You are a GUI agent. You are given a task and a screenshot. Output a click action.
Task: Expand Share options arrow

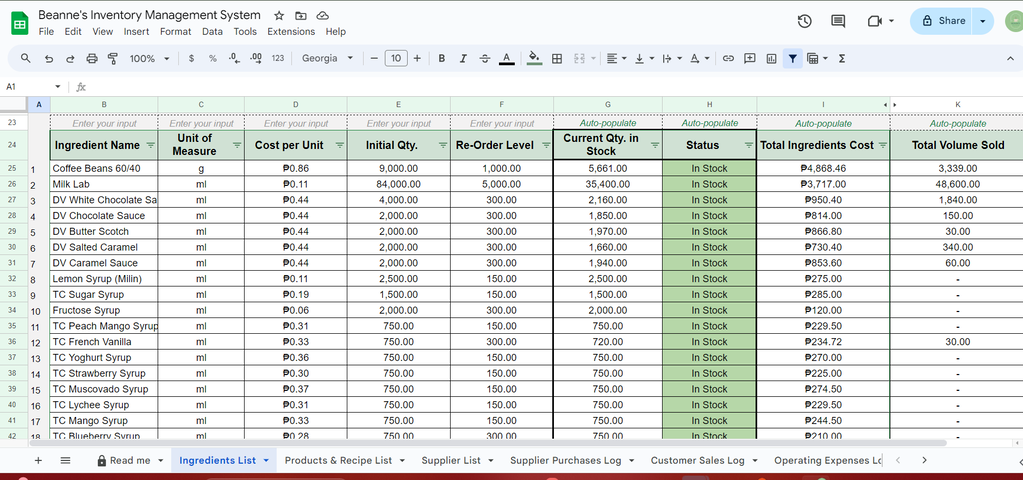pos(983,21)
